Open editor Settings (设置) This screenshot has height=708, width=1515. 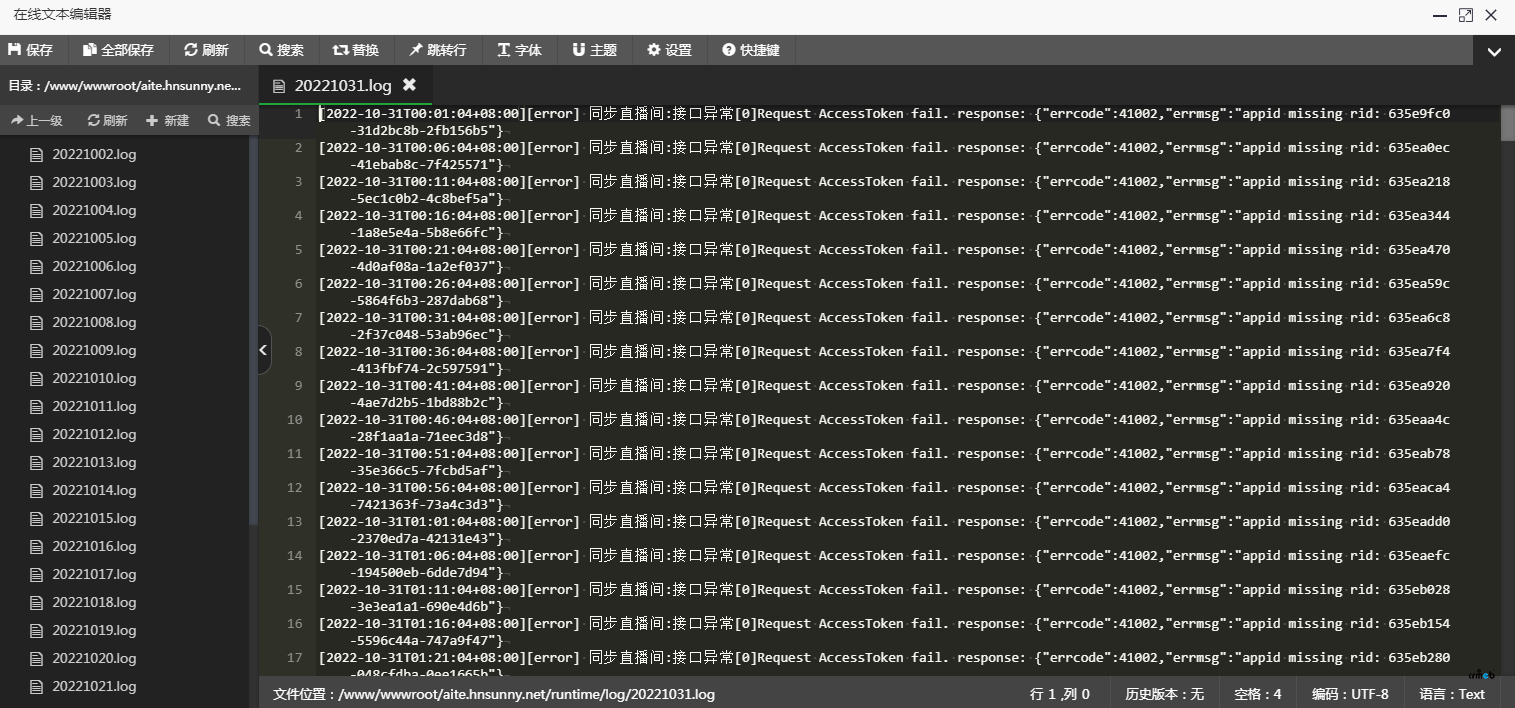670,50
